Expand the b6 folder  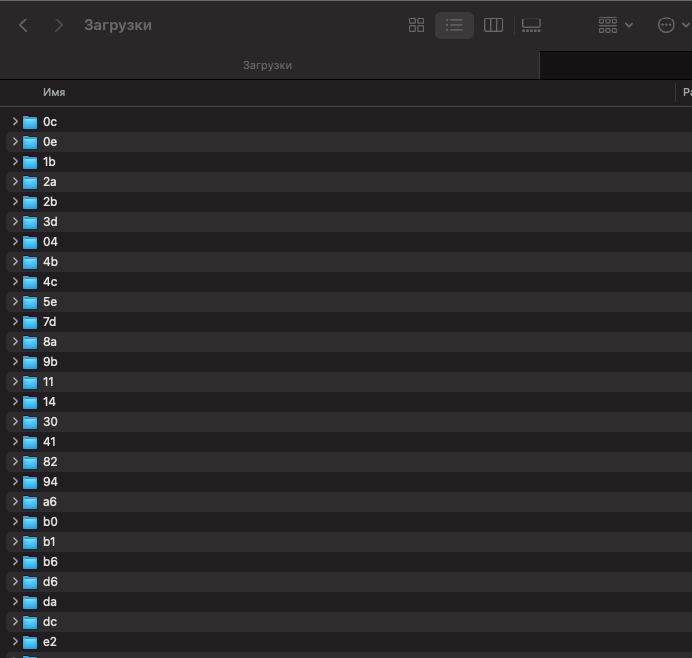click(x=15, y=561)
